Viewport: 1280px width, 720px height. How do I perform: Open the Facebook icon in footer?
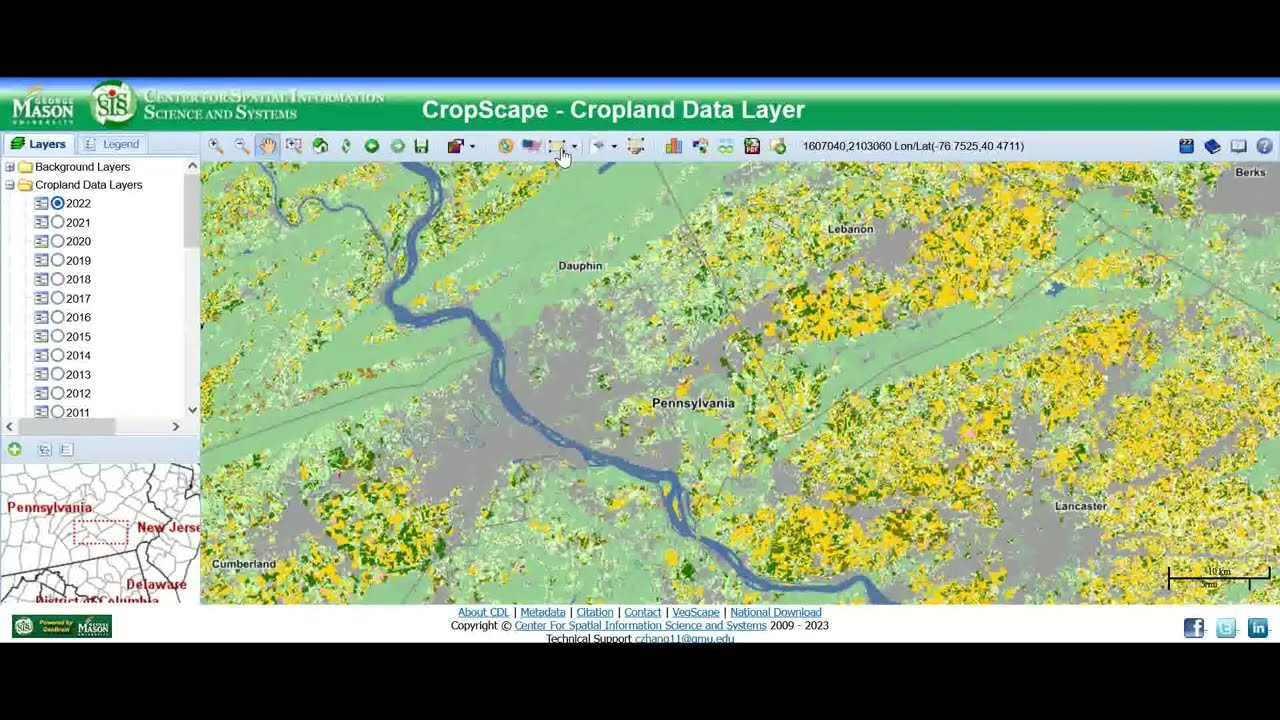pyautogui.click(x=1194, y=628)
